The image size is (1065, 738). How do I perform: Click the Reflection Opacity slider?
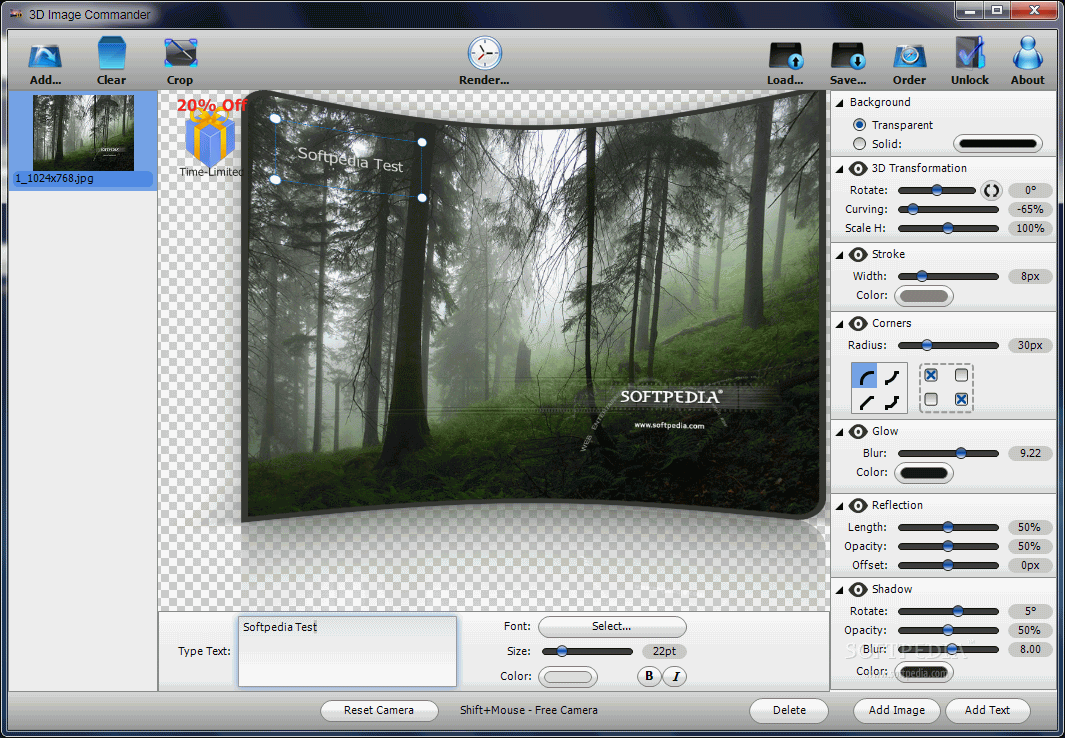tap(948, 547)
